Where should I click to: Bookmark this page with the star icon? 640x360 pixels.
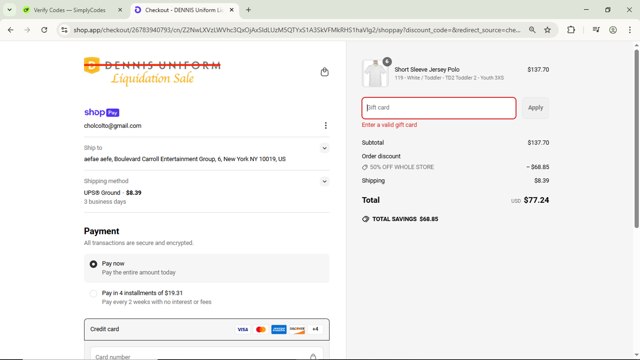click(547, 30)
